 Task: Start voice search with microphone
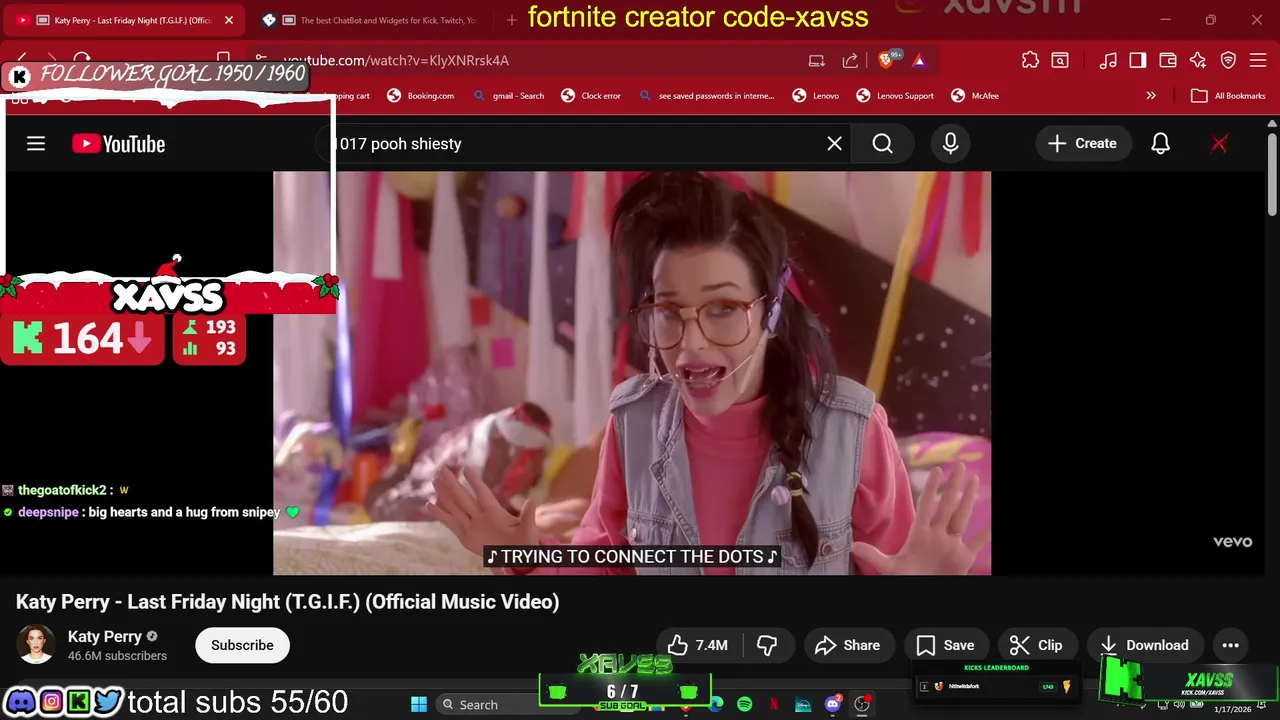click(950, 144)
